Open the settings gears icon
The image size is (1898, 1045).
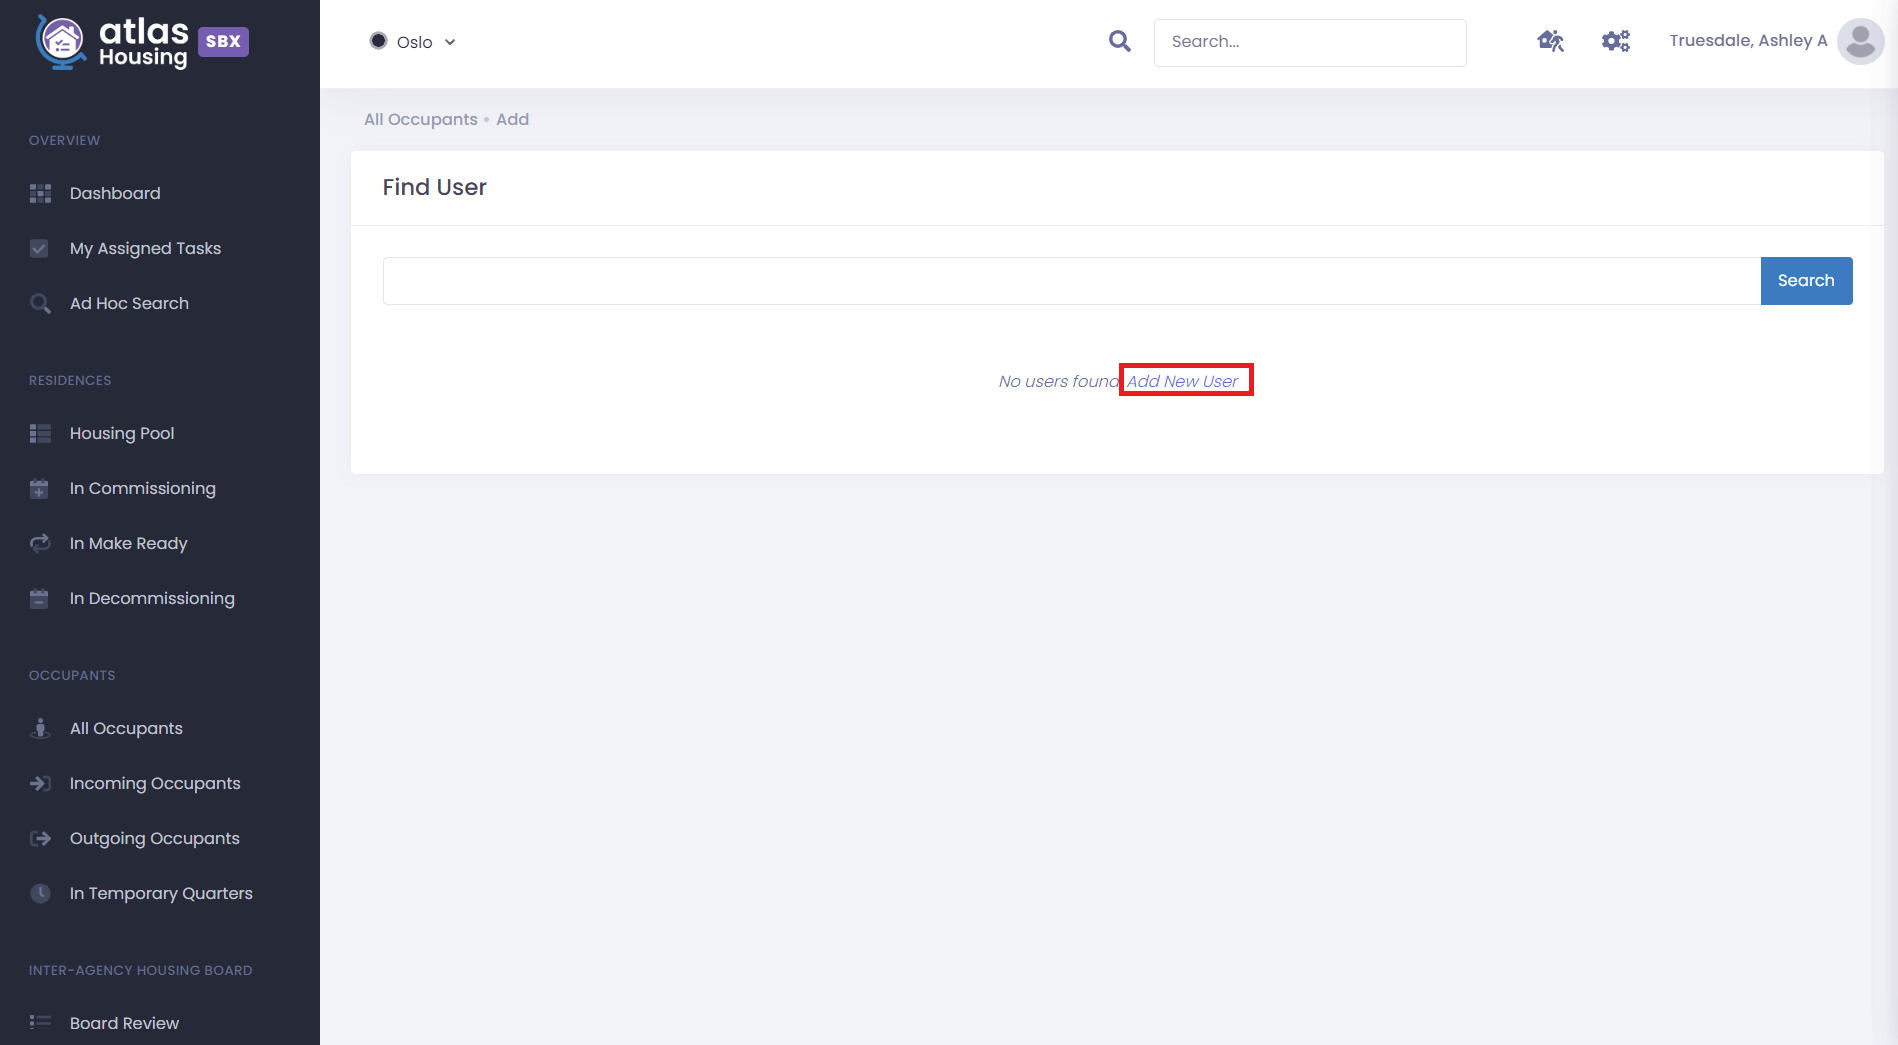1616,41
